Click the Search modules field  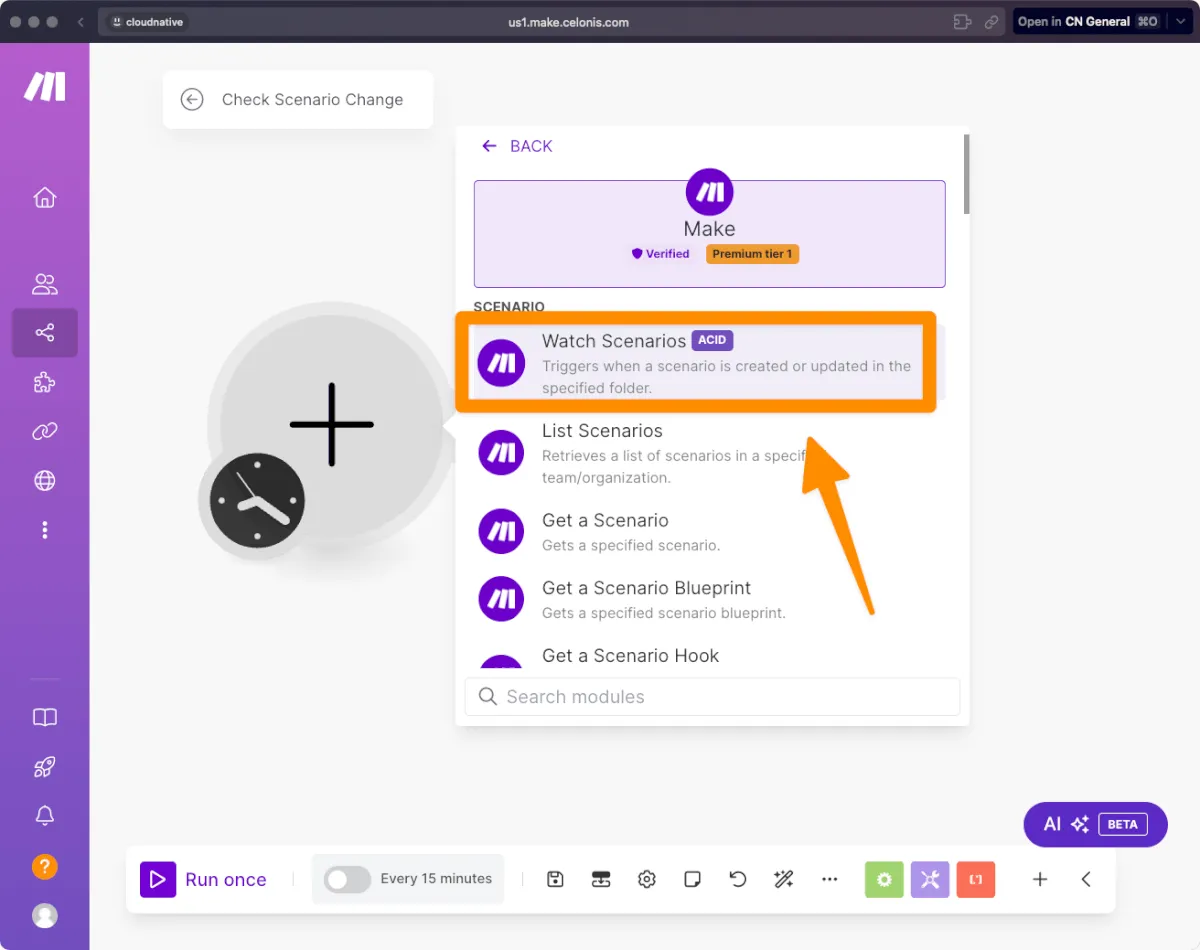click(712, 697)
